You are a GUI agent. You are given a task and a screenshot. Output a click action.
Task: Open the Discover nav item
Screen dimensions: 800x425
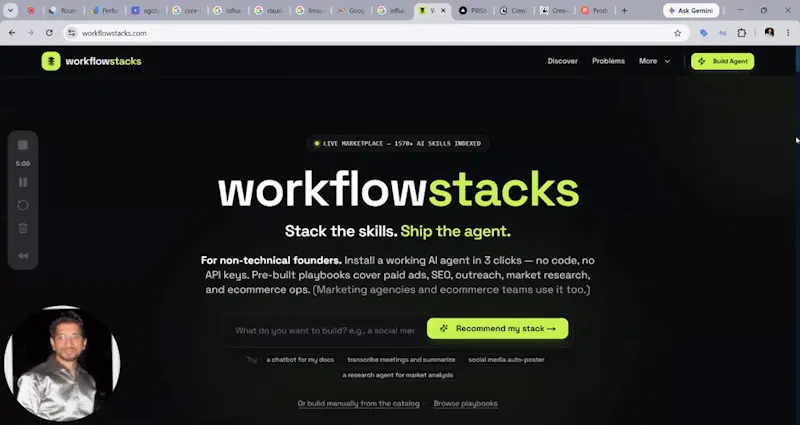(562, 61)
